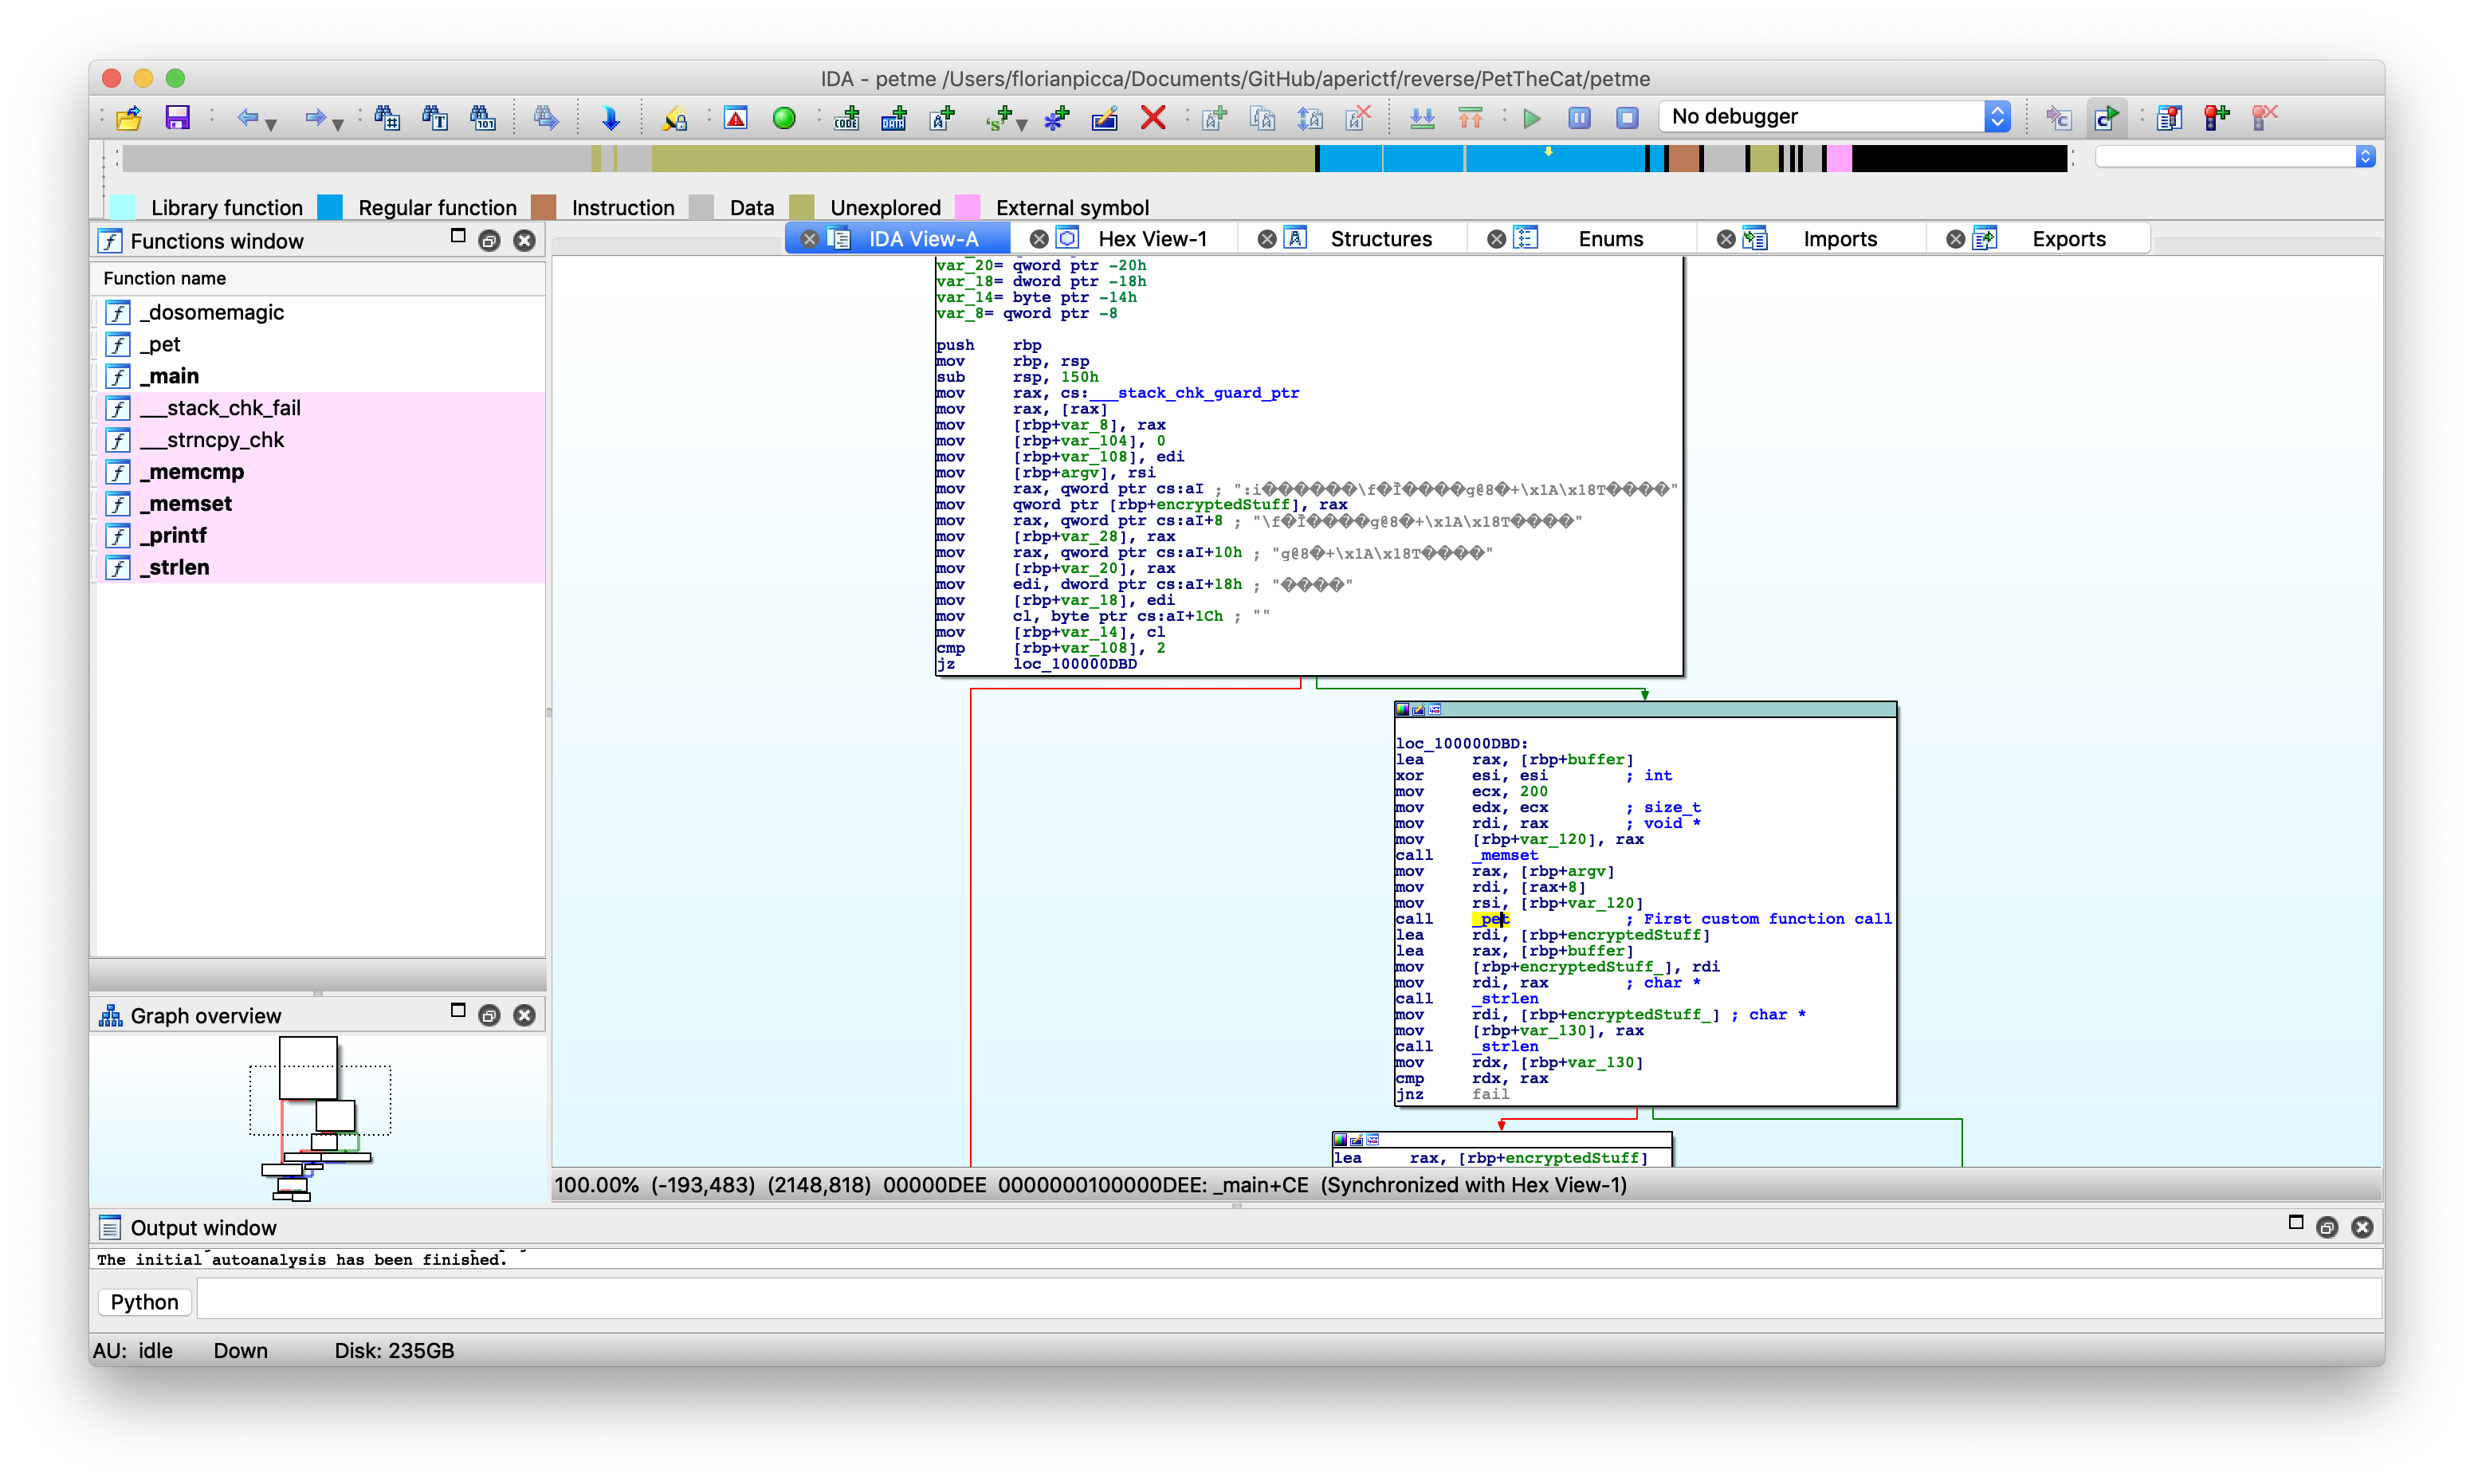Image resolution: width=2474 pixels, height=1484 pixels.
Task: Float the Graph overview panel
Action: tap(489, 1016)
